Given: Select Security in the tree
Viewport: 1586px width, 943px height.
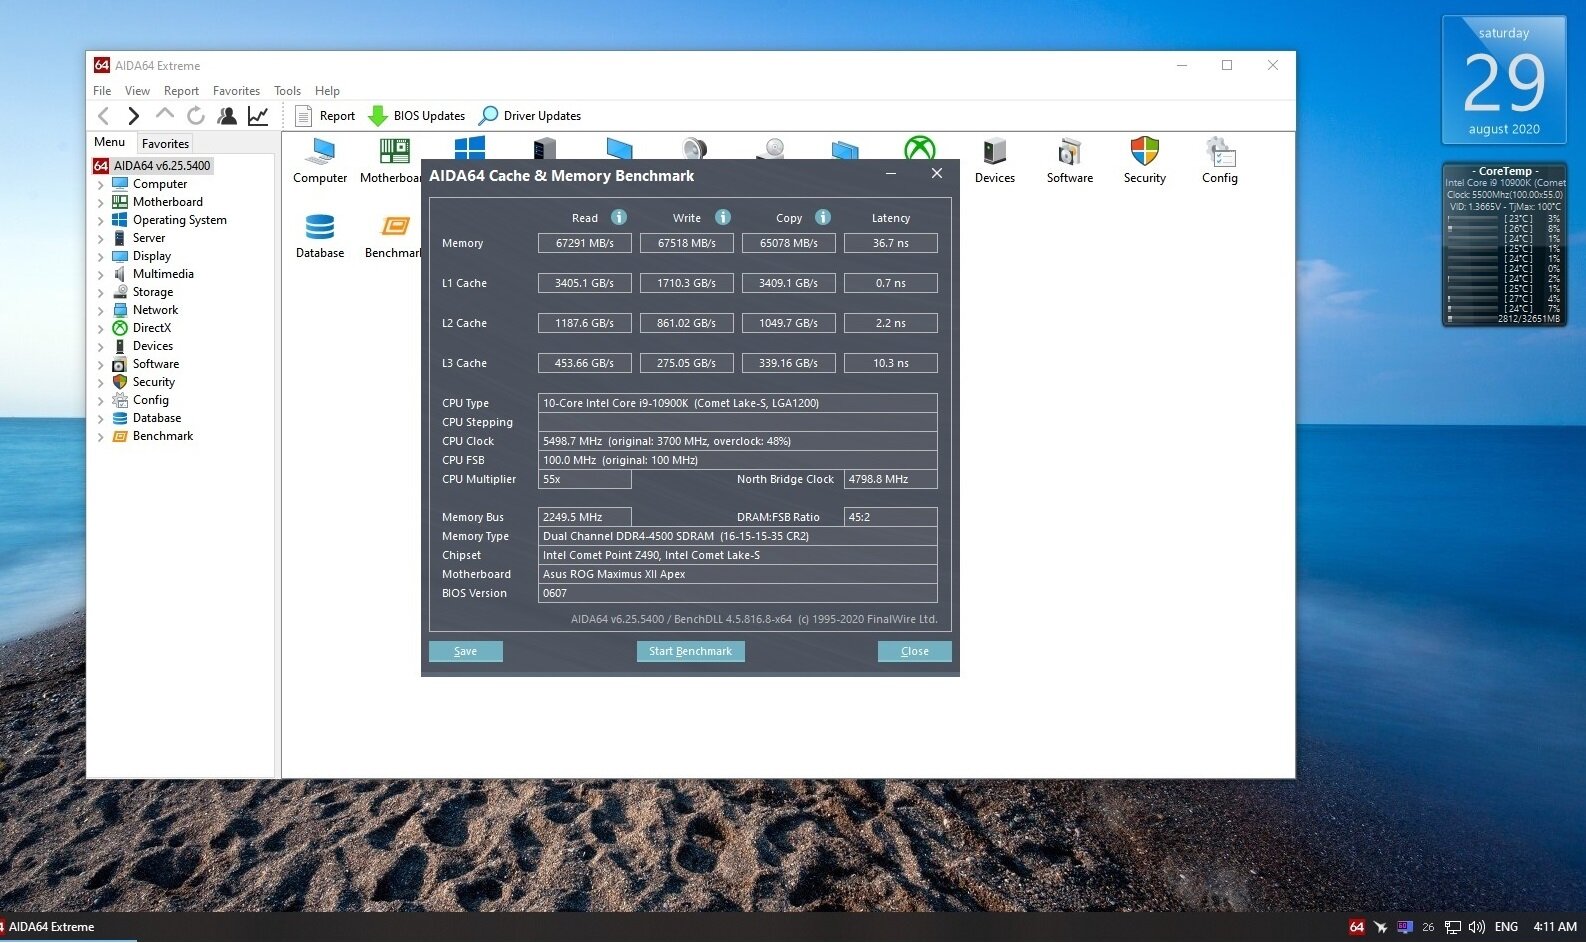Looking at the screenshot, I should pos(153,382).
